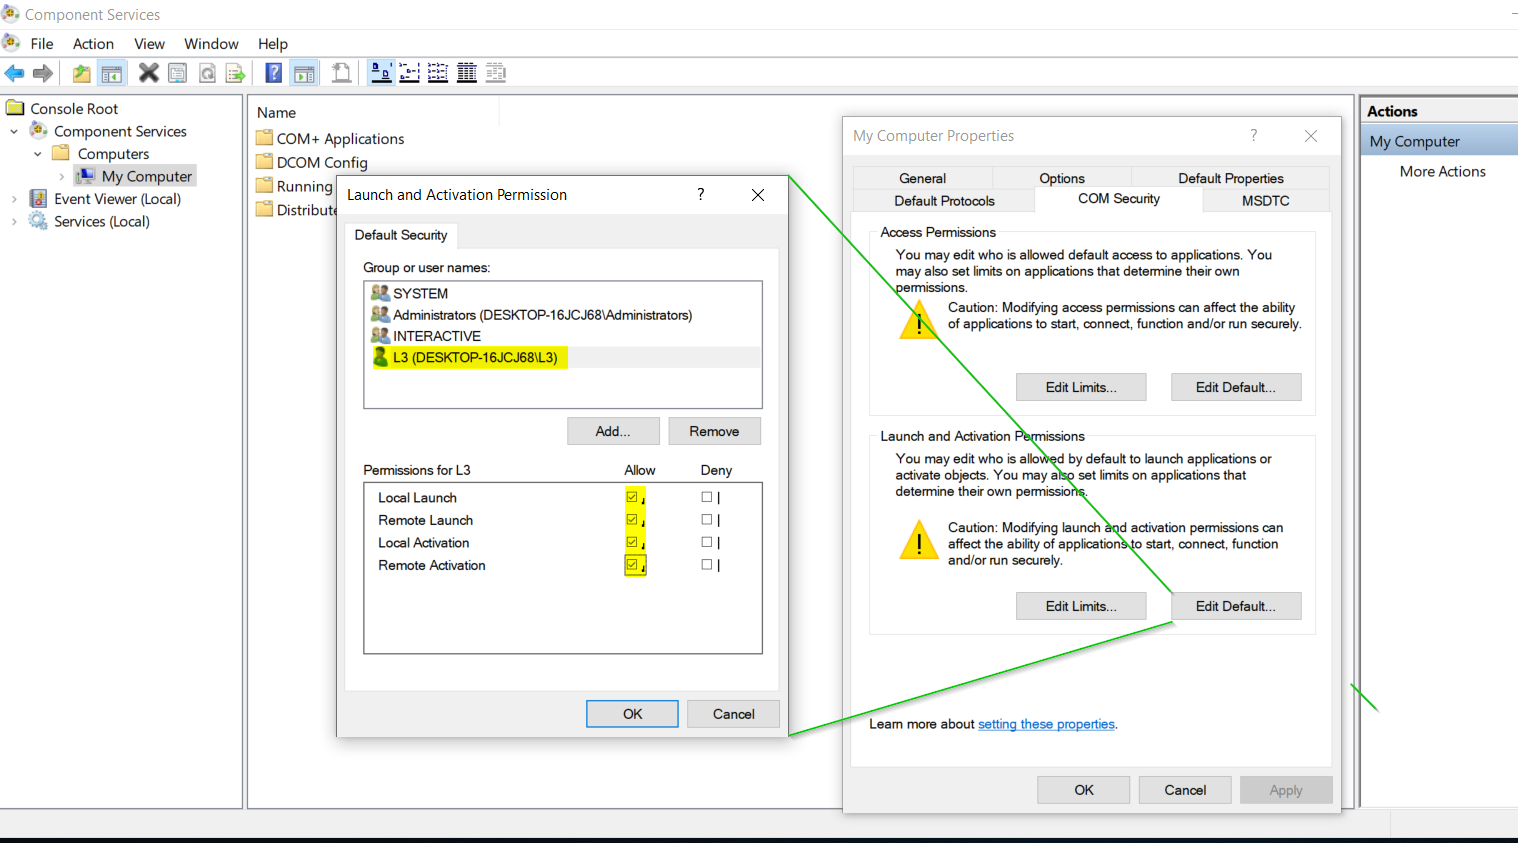Click Remove in Launch Permission dialog

click(714, 431)
